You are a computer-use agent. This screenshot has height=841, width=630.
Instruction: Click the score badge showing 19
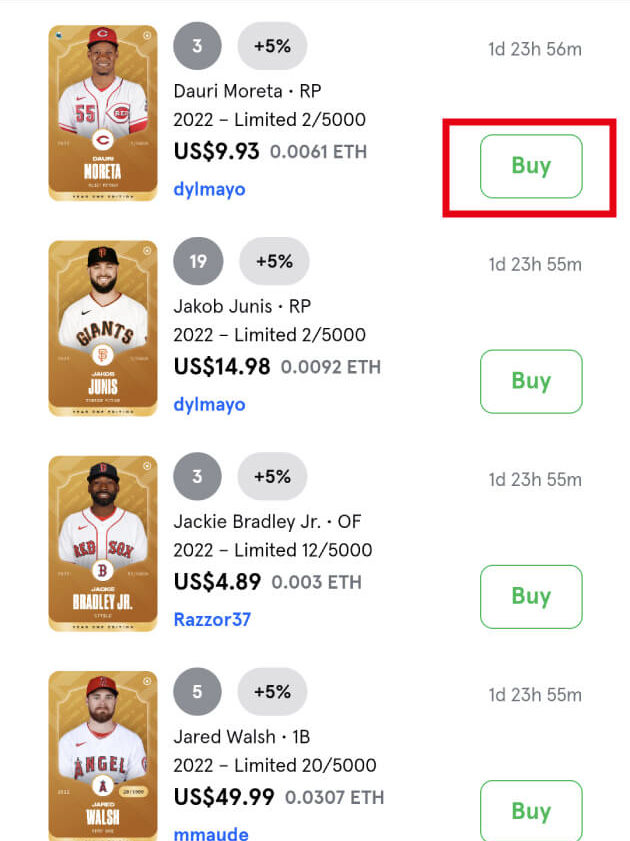point(197,261)
